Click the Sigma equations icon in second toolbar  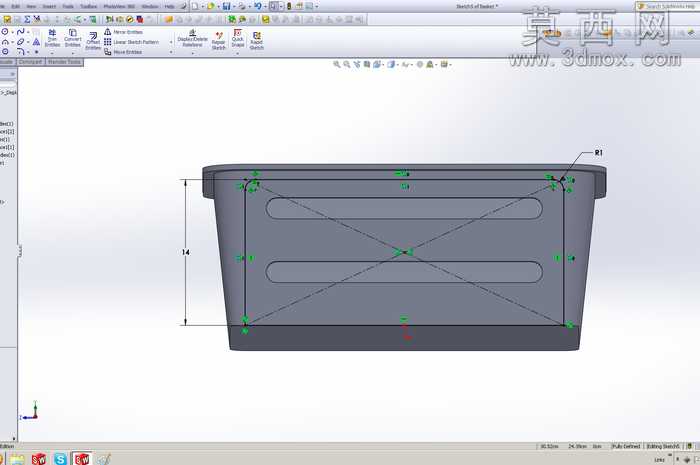[x=27, y=19]
